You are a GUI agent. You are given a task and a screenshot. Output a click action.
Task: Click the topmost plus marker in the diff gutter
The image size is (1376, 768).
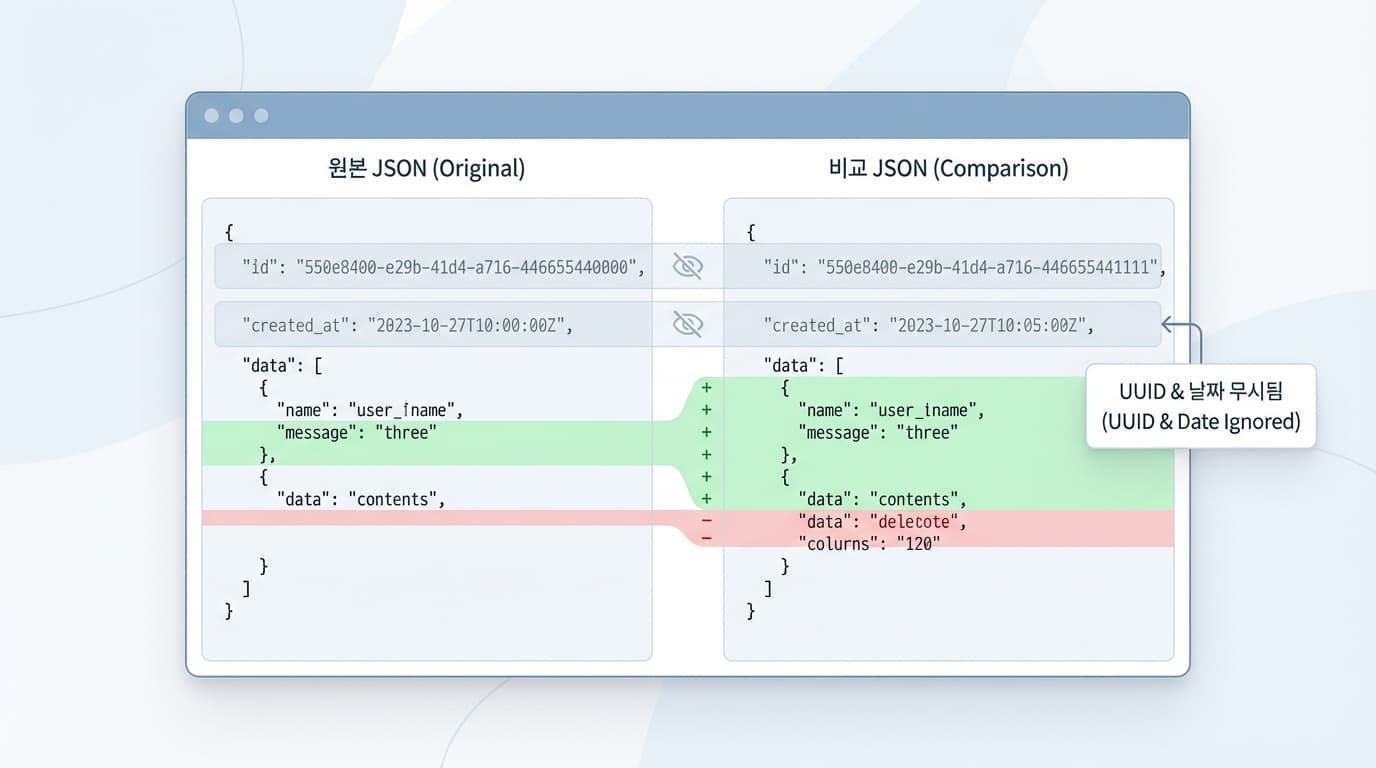pos(706,388)
